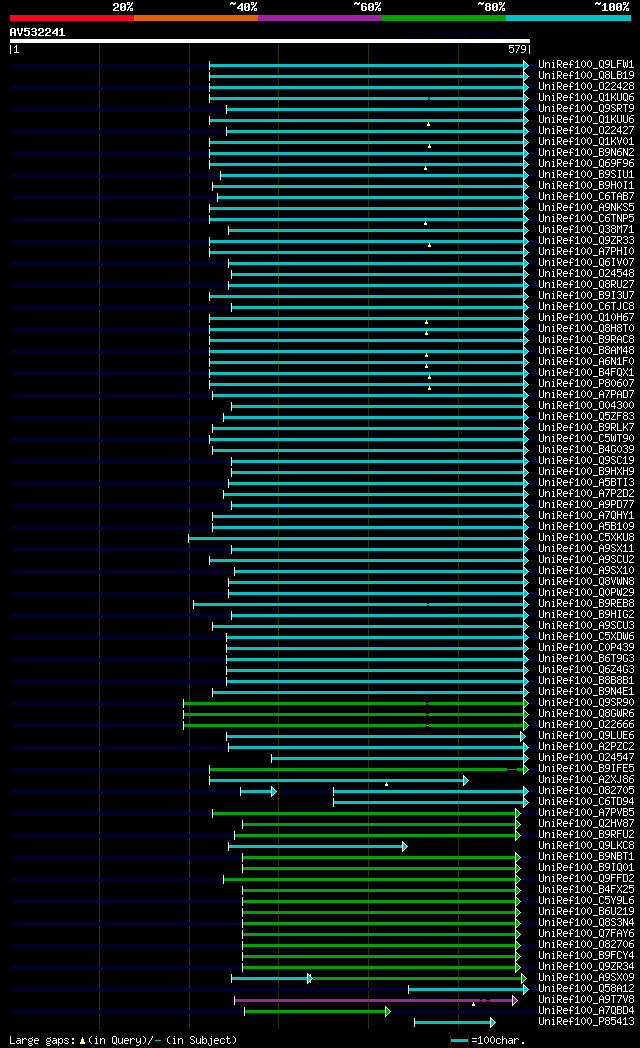
Task: Click the UniRef100_A7QHY1 hit name
Action: pyautogui.click(x=586, y=516)
